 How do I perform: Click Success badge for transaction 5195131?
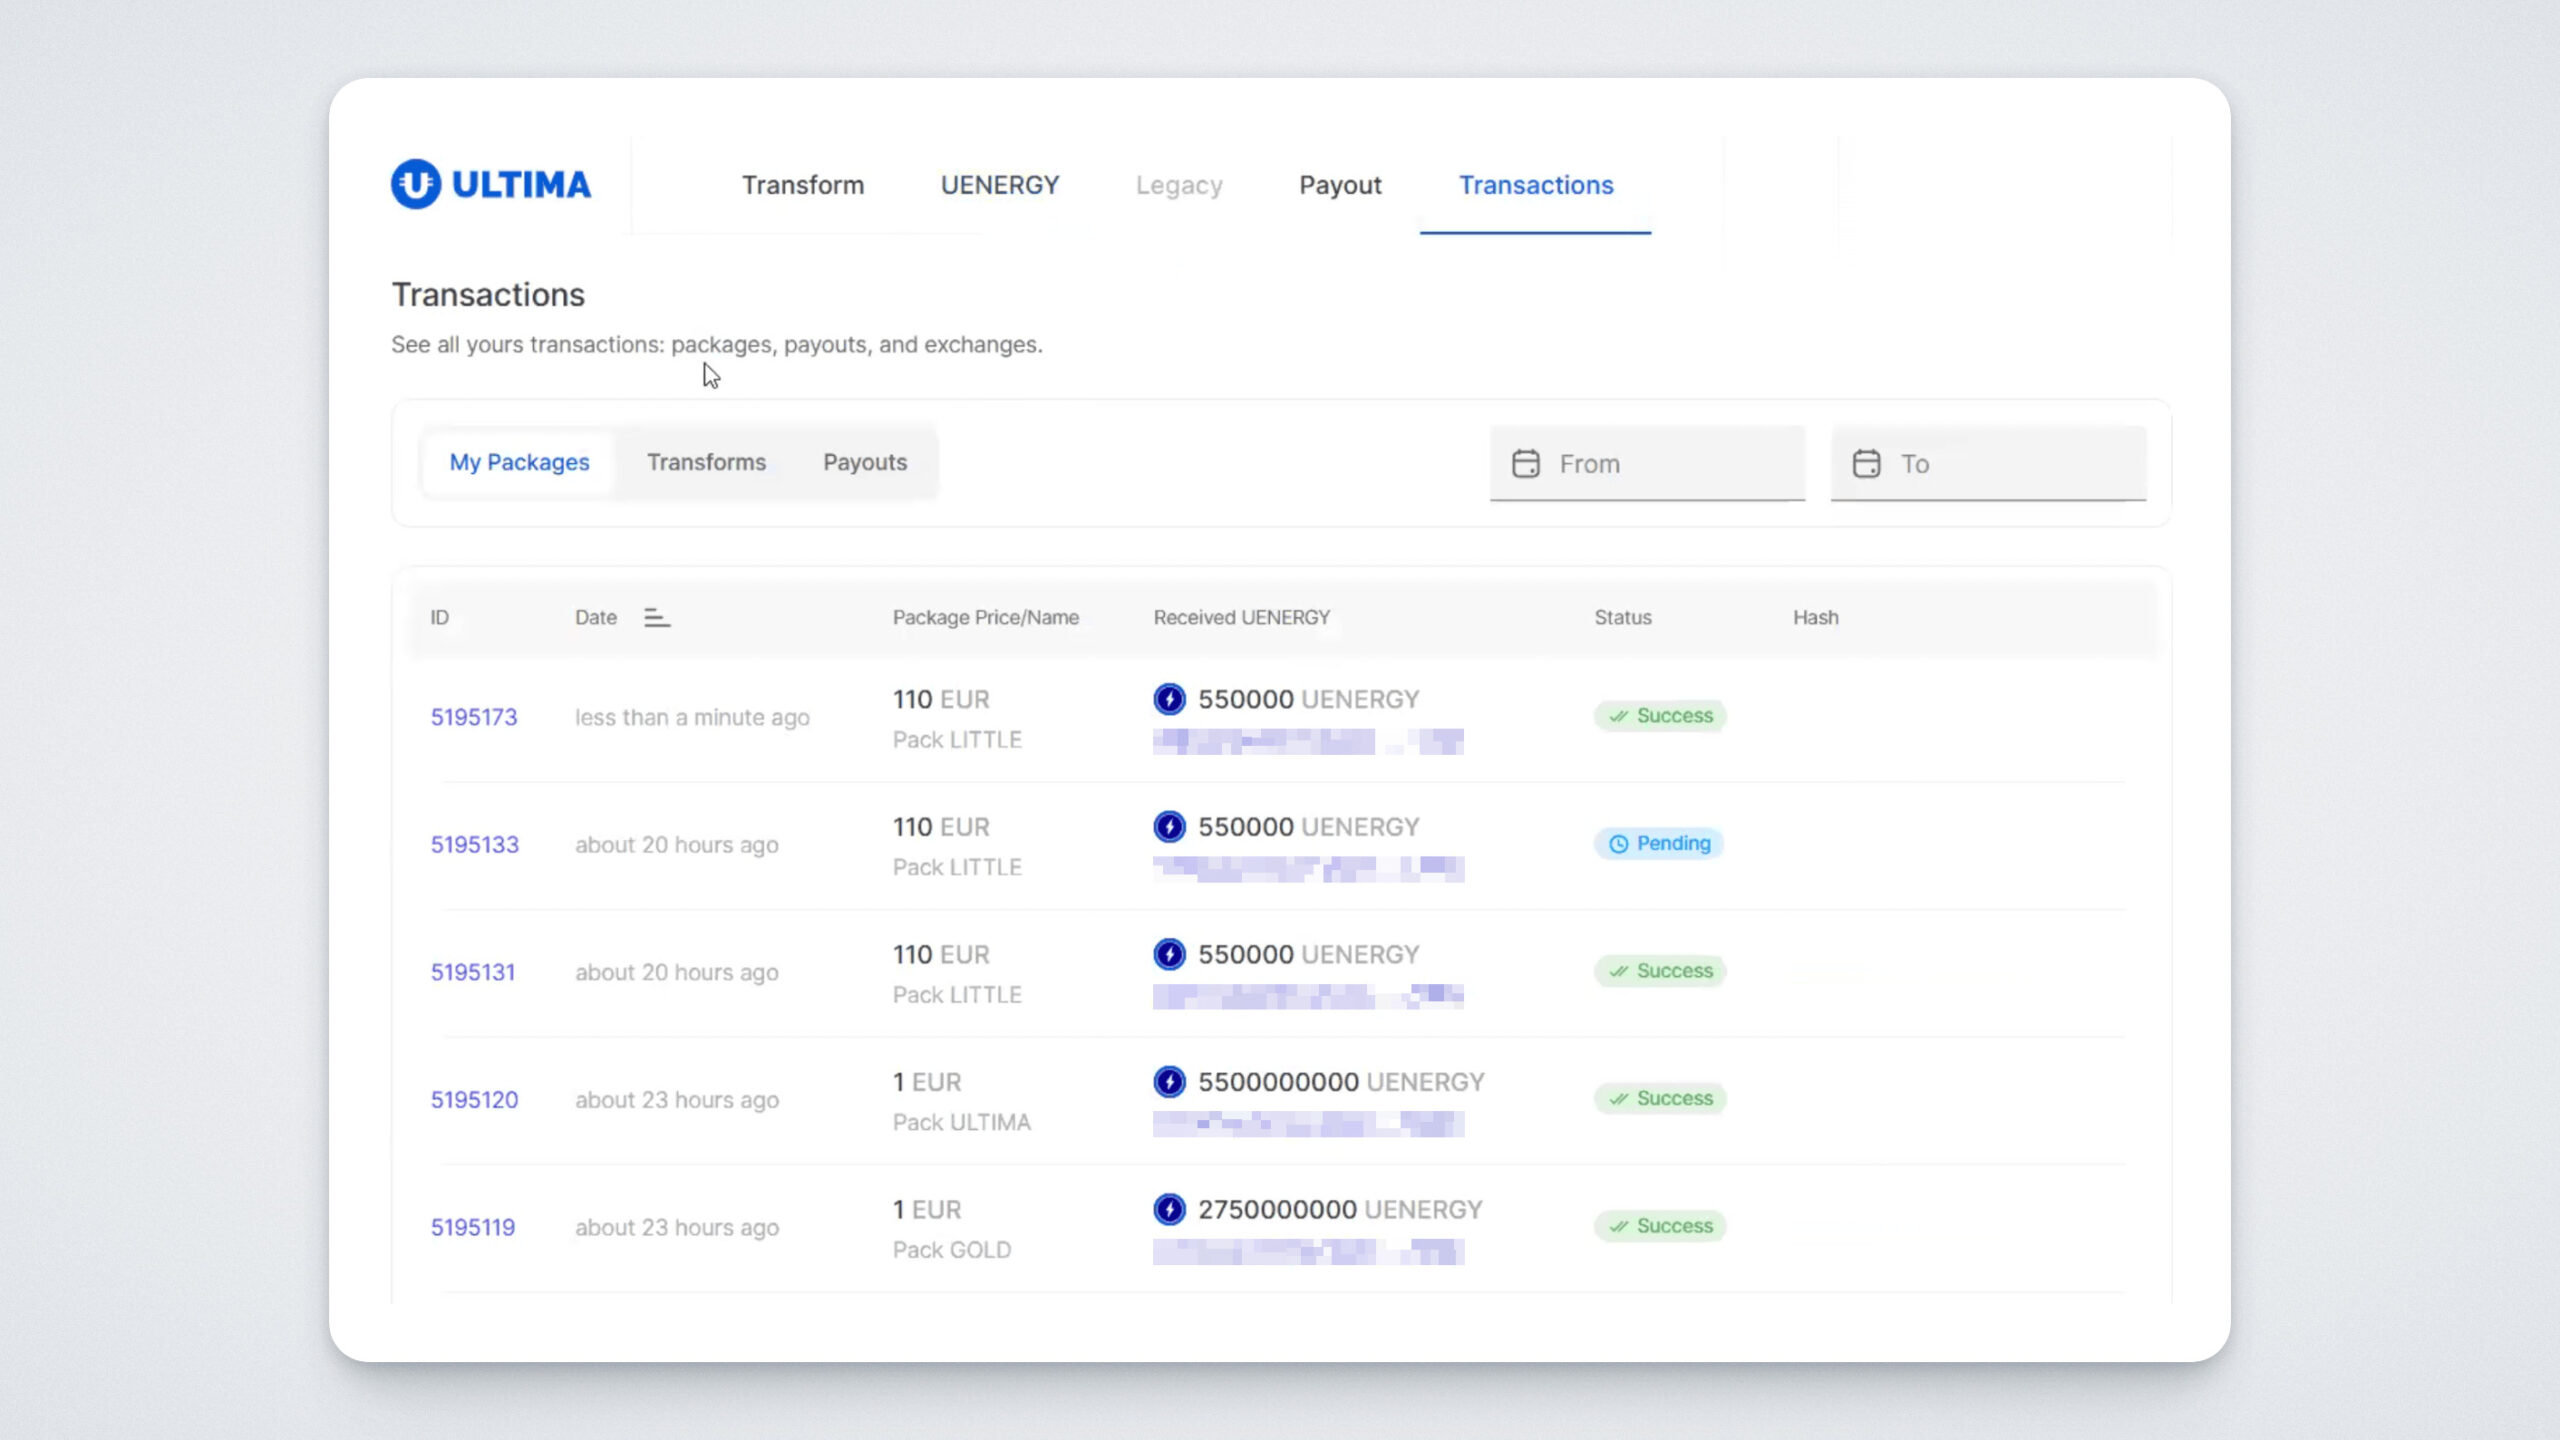(x=1660, y=971)
